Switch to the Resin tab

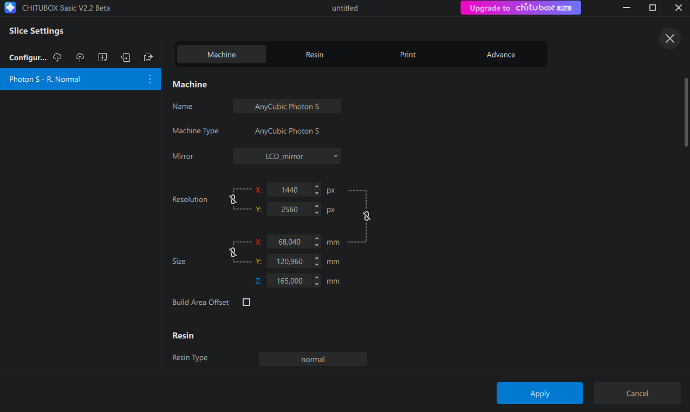tap(314, 54)
